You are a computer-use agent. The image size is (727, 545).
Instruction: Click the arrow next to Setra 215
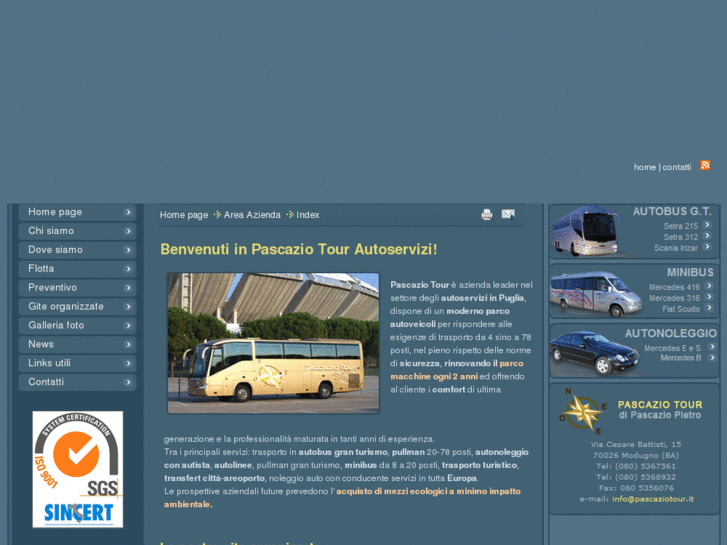click(x=707, y=225)
